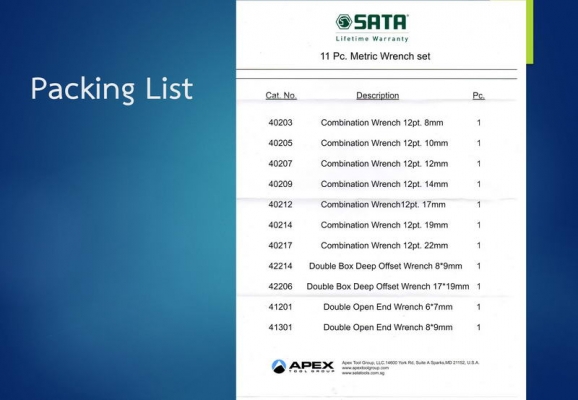Click the Description column header

point(377,96)
